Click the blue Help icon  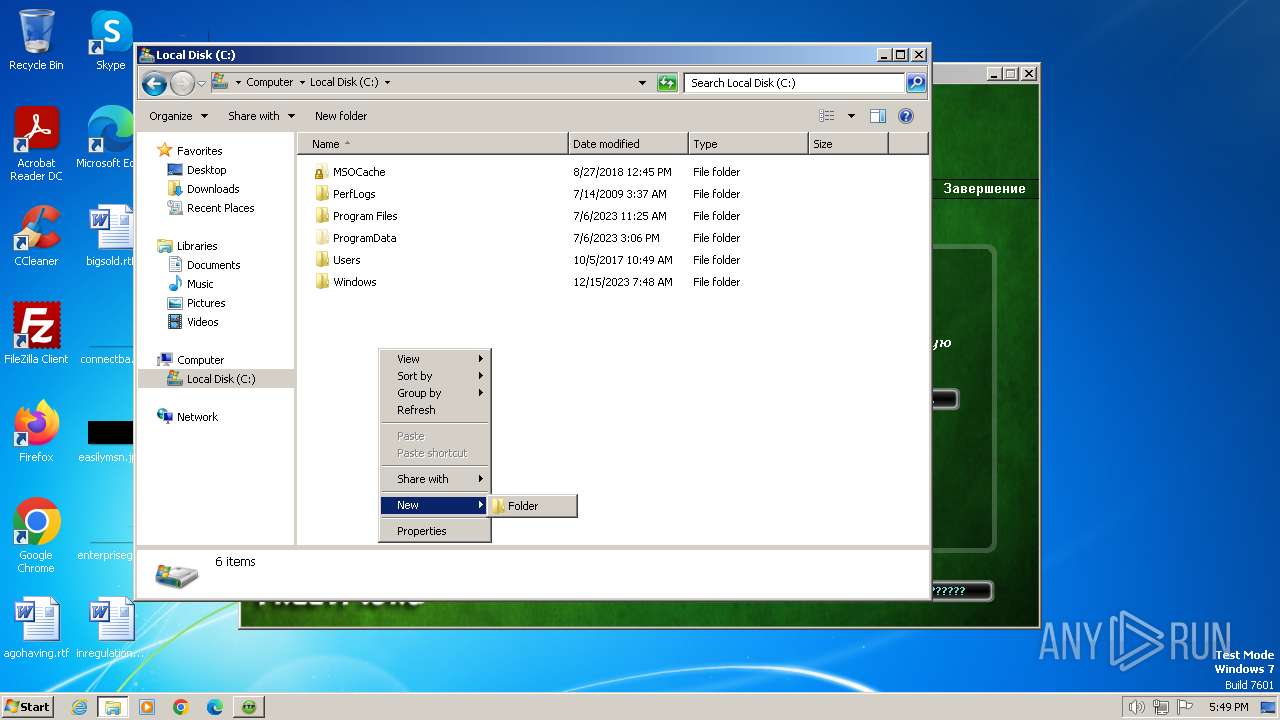point(906,116)
